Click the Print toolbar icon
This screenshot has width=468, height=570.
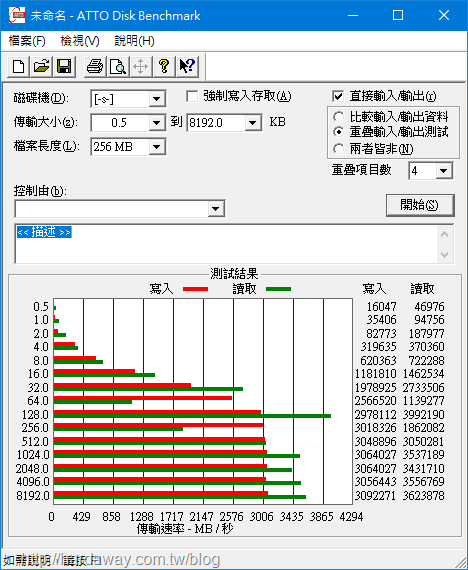tap(95, 67)
